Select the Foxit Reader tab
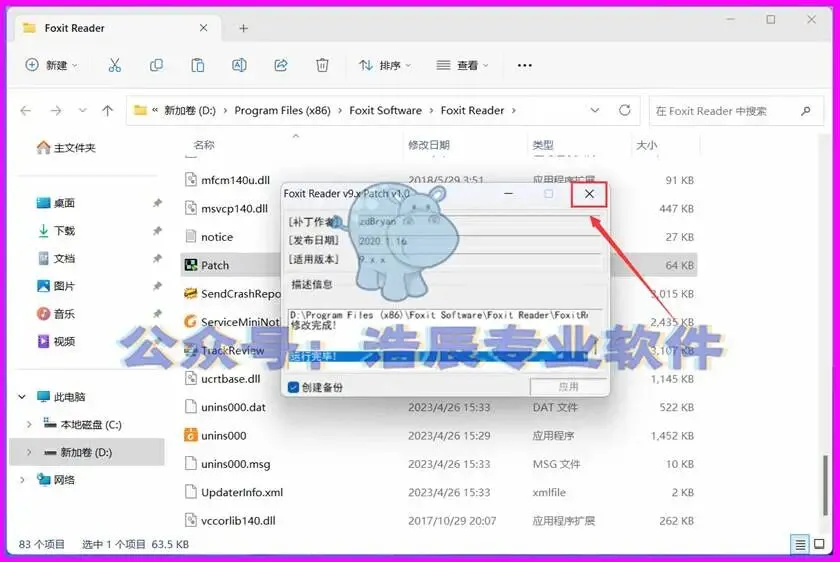 (x=115, y=28)
